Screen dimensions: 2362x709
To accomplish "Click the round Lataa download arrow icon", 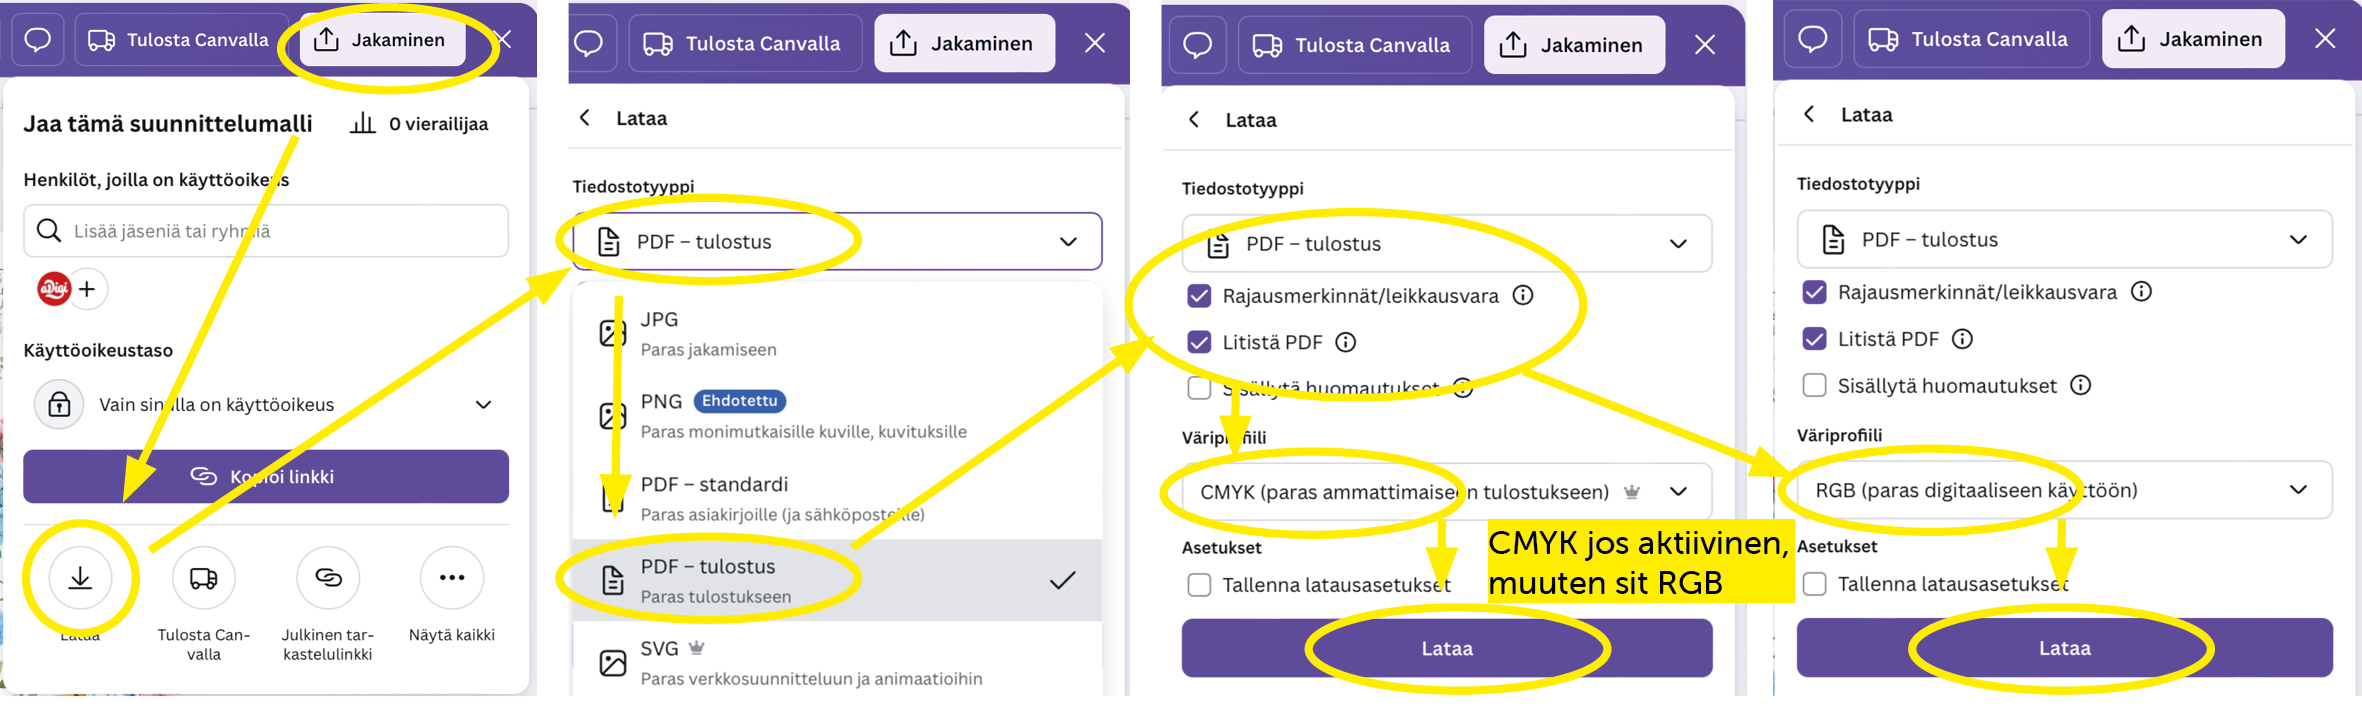I will point(80,578).
